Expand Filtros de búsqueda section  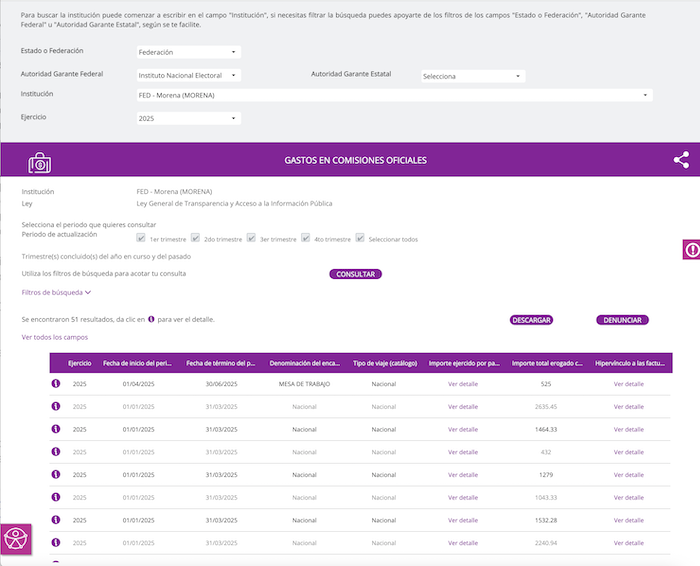[56, 293]
